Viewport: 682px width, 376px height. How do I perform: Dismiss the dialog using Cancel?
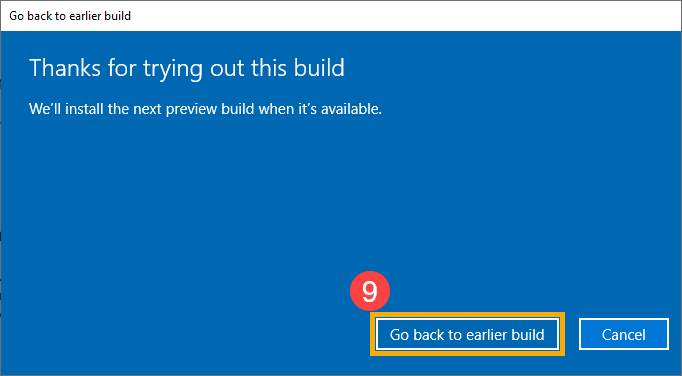click(624, 334)
